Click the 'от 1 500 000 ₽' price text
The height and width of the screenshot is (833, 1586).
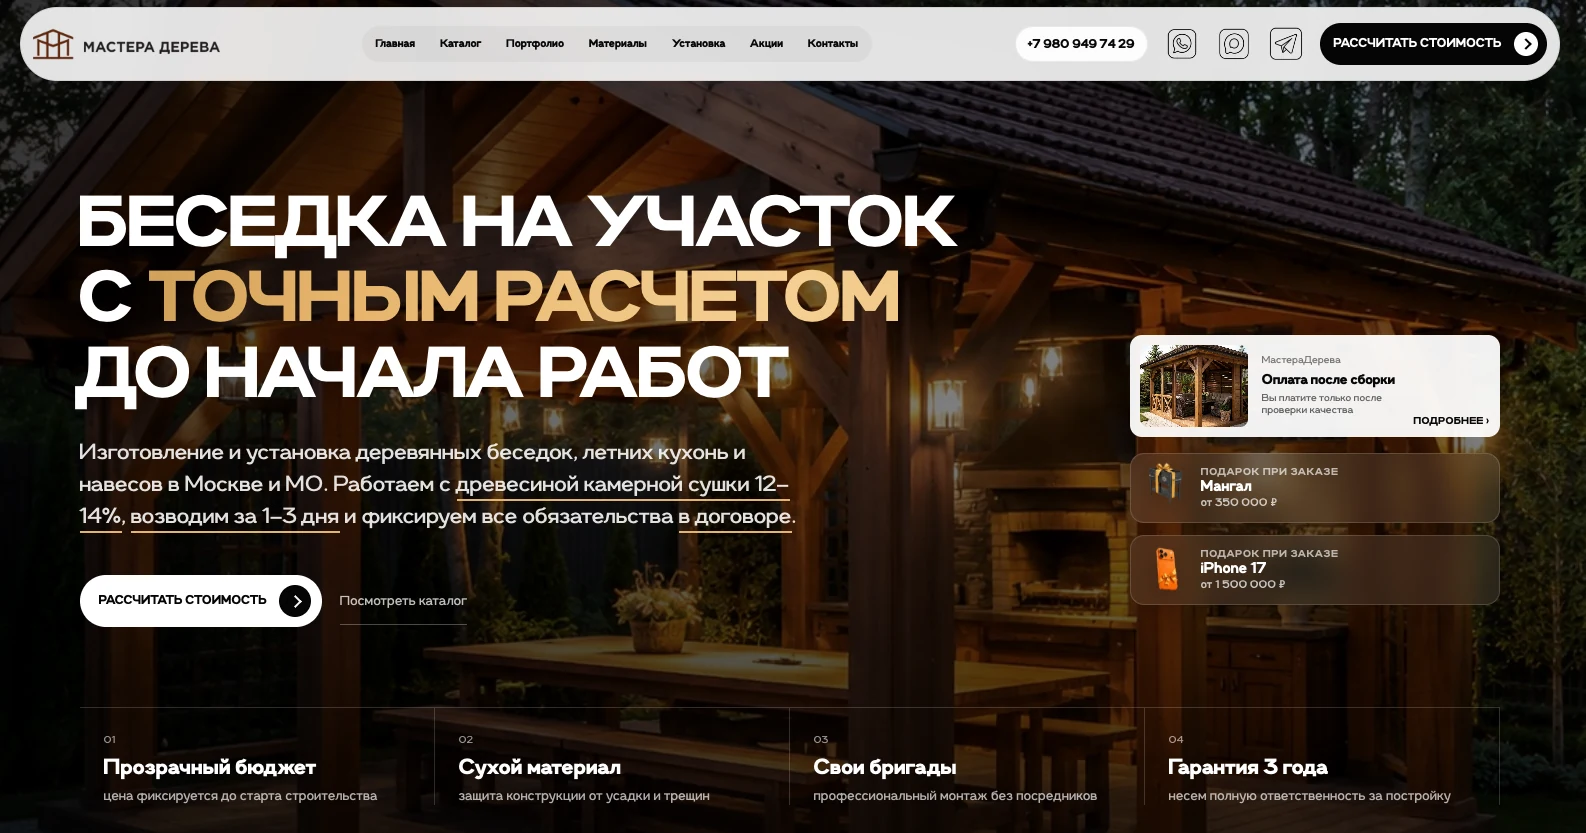1243,585
